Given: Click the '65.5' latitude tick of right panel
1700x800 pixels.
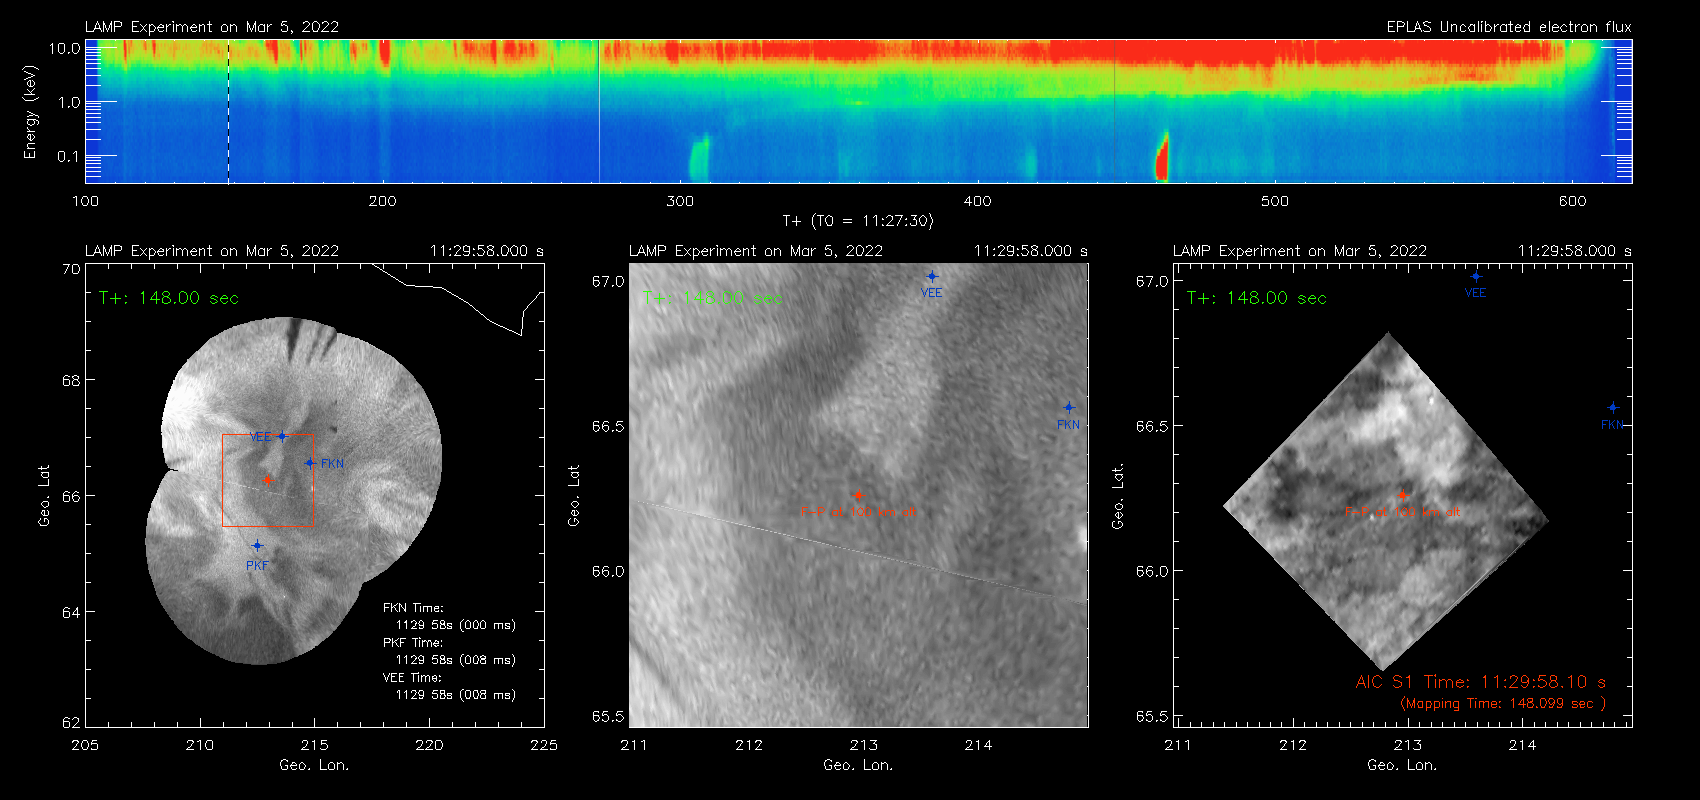Looking at the screenshot, I should 1152,717.
